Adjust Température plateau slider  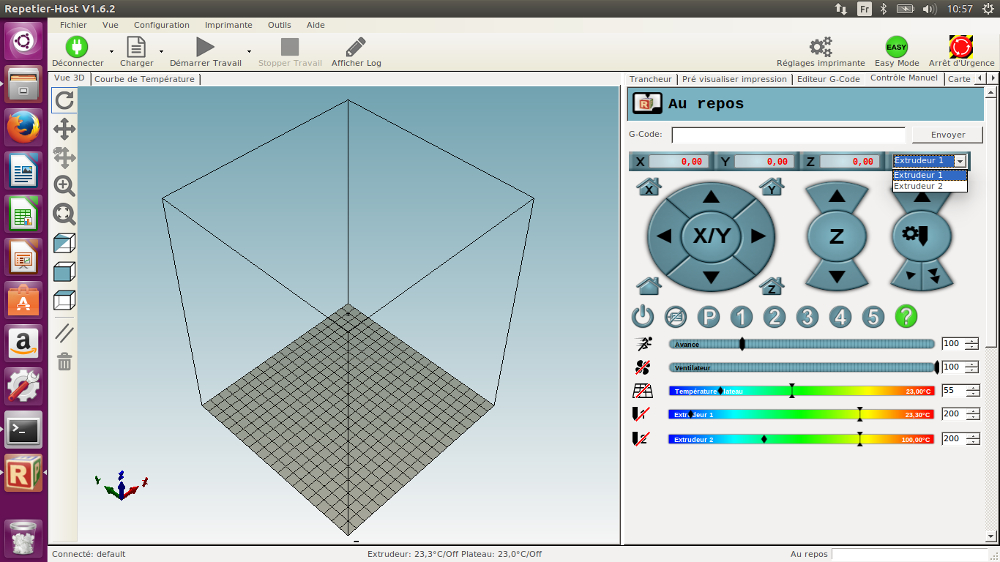point(802,391)
